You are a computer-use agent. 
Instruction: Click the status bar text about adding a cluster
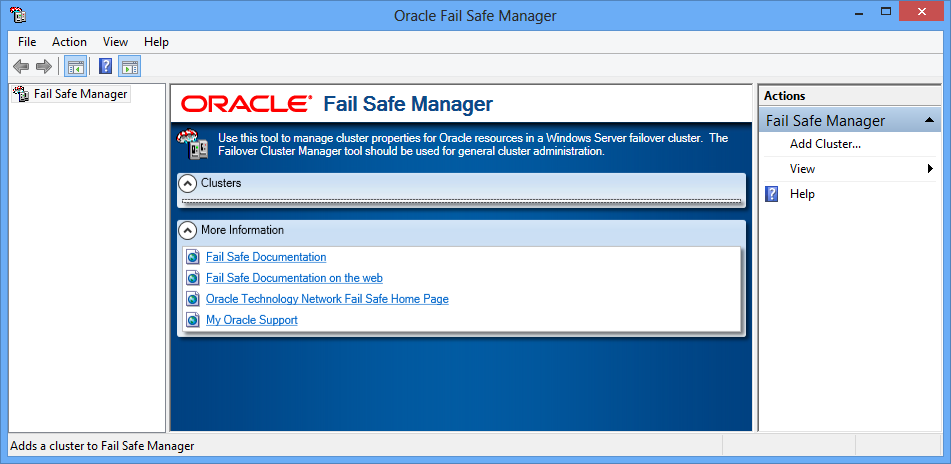(102, 446)
